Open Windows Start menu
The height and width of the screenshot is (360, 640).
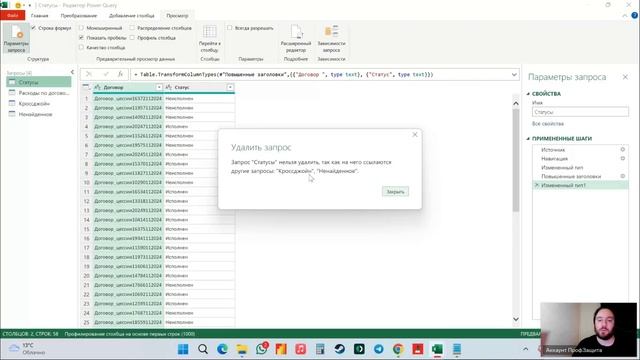(183, 349)
